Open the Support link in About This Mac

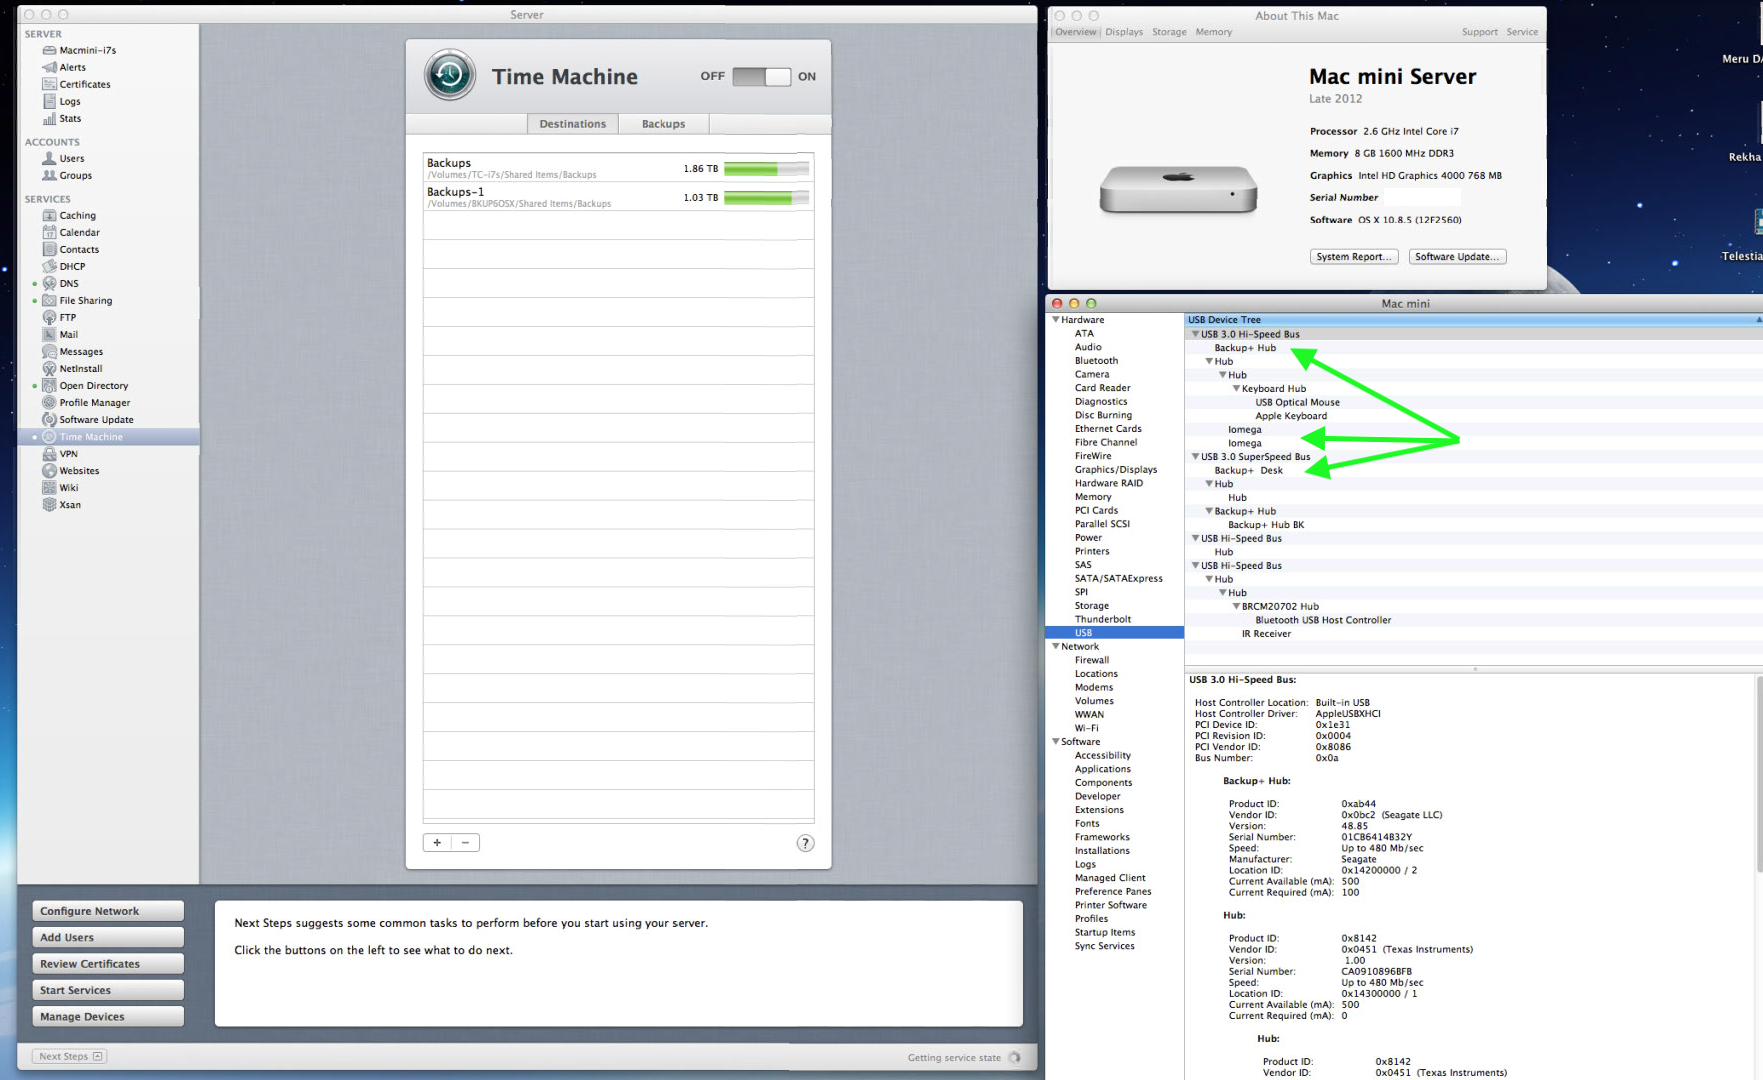[1480, 32]
